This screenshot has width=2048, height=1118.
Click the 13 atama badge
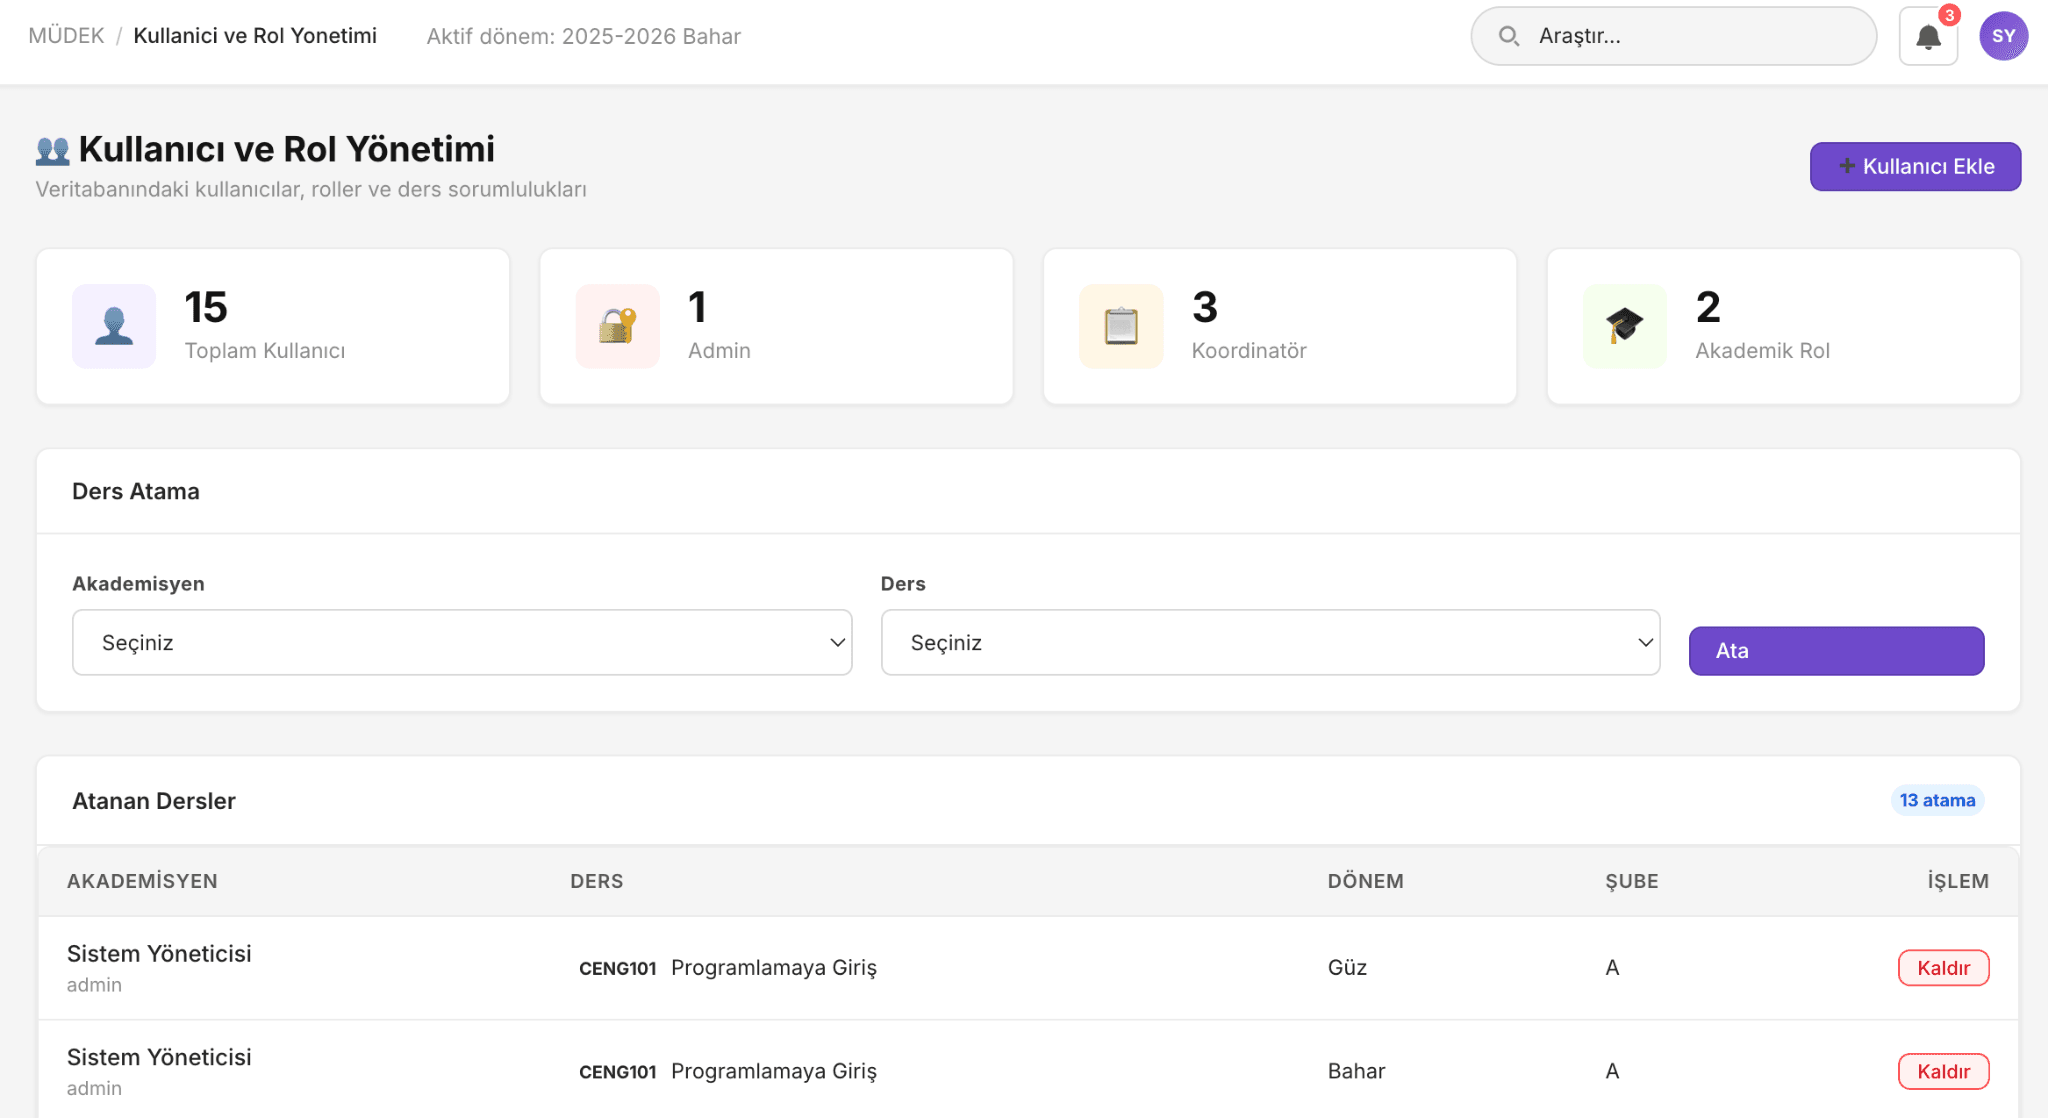coord(1937,800)
